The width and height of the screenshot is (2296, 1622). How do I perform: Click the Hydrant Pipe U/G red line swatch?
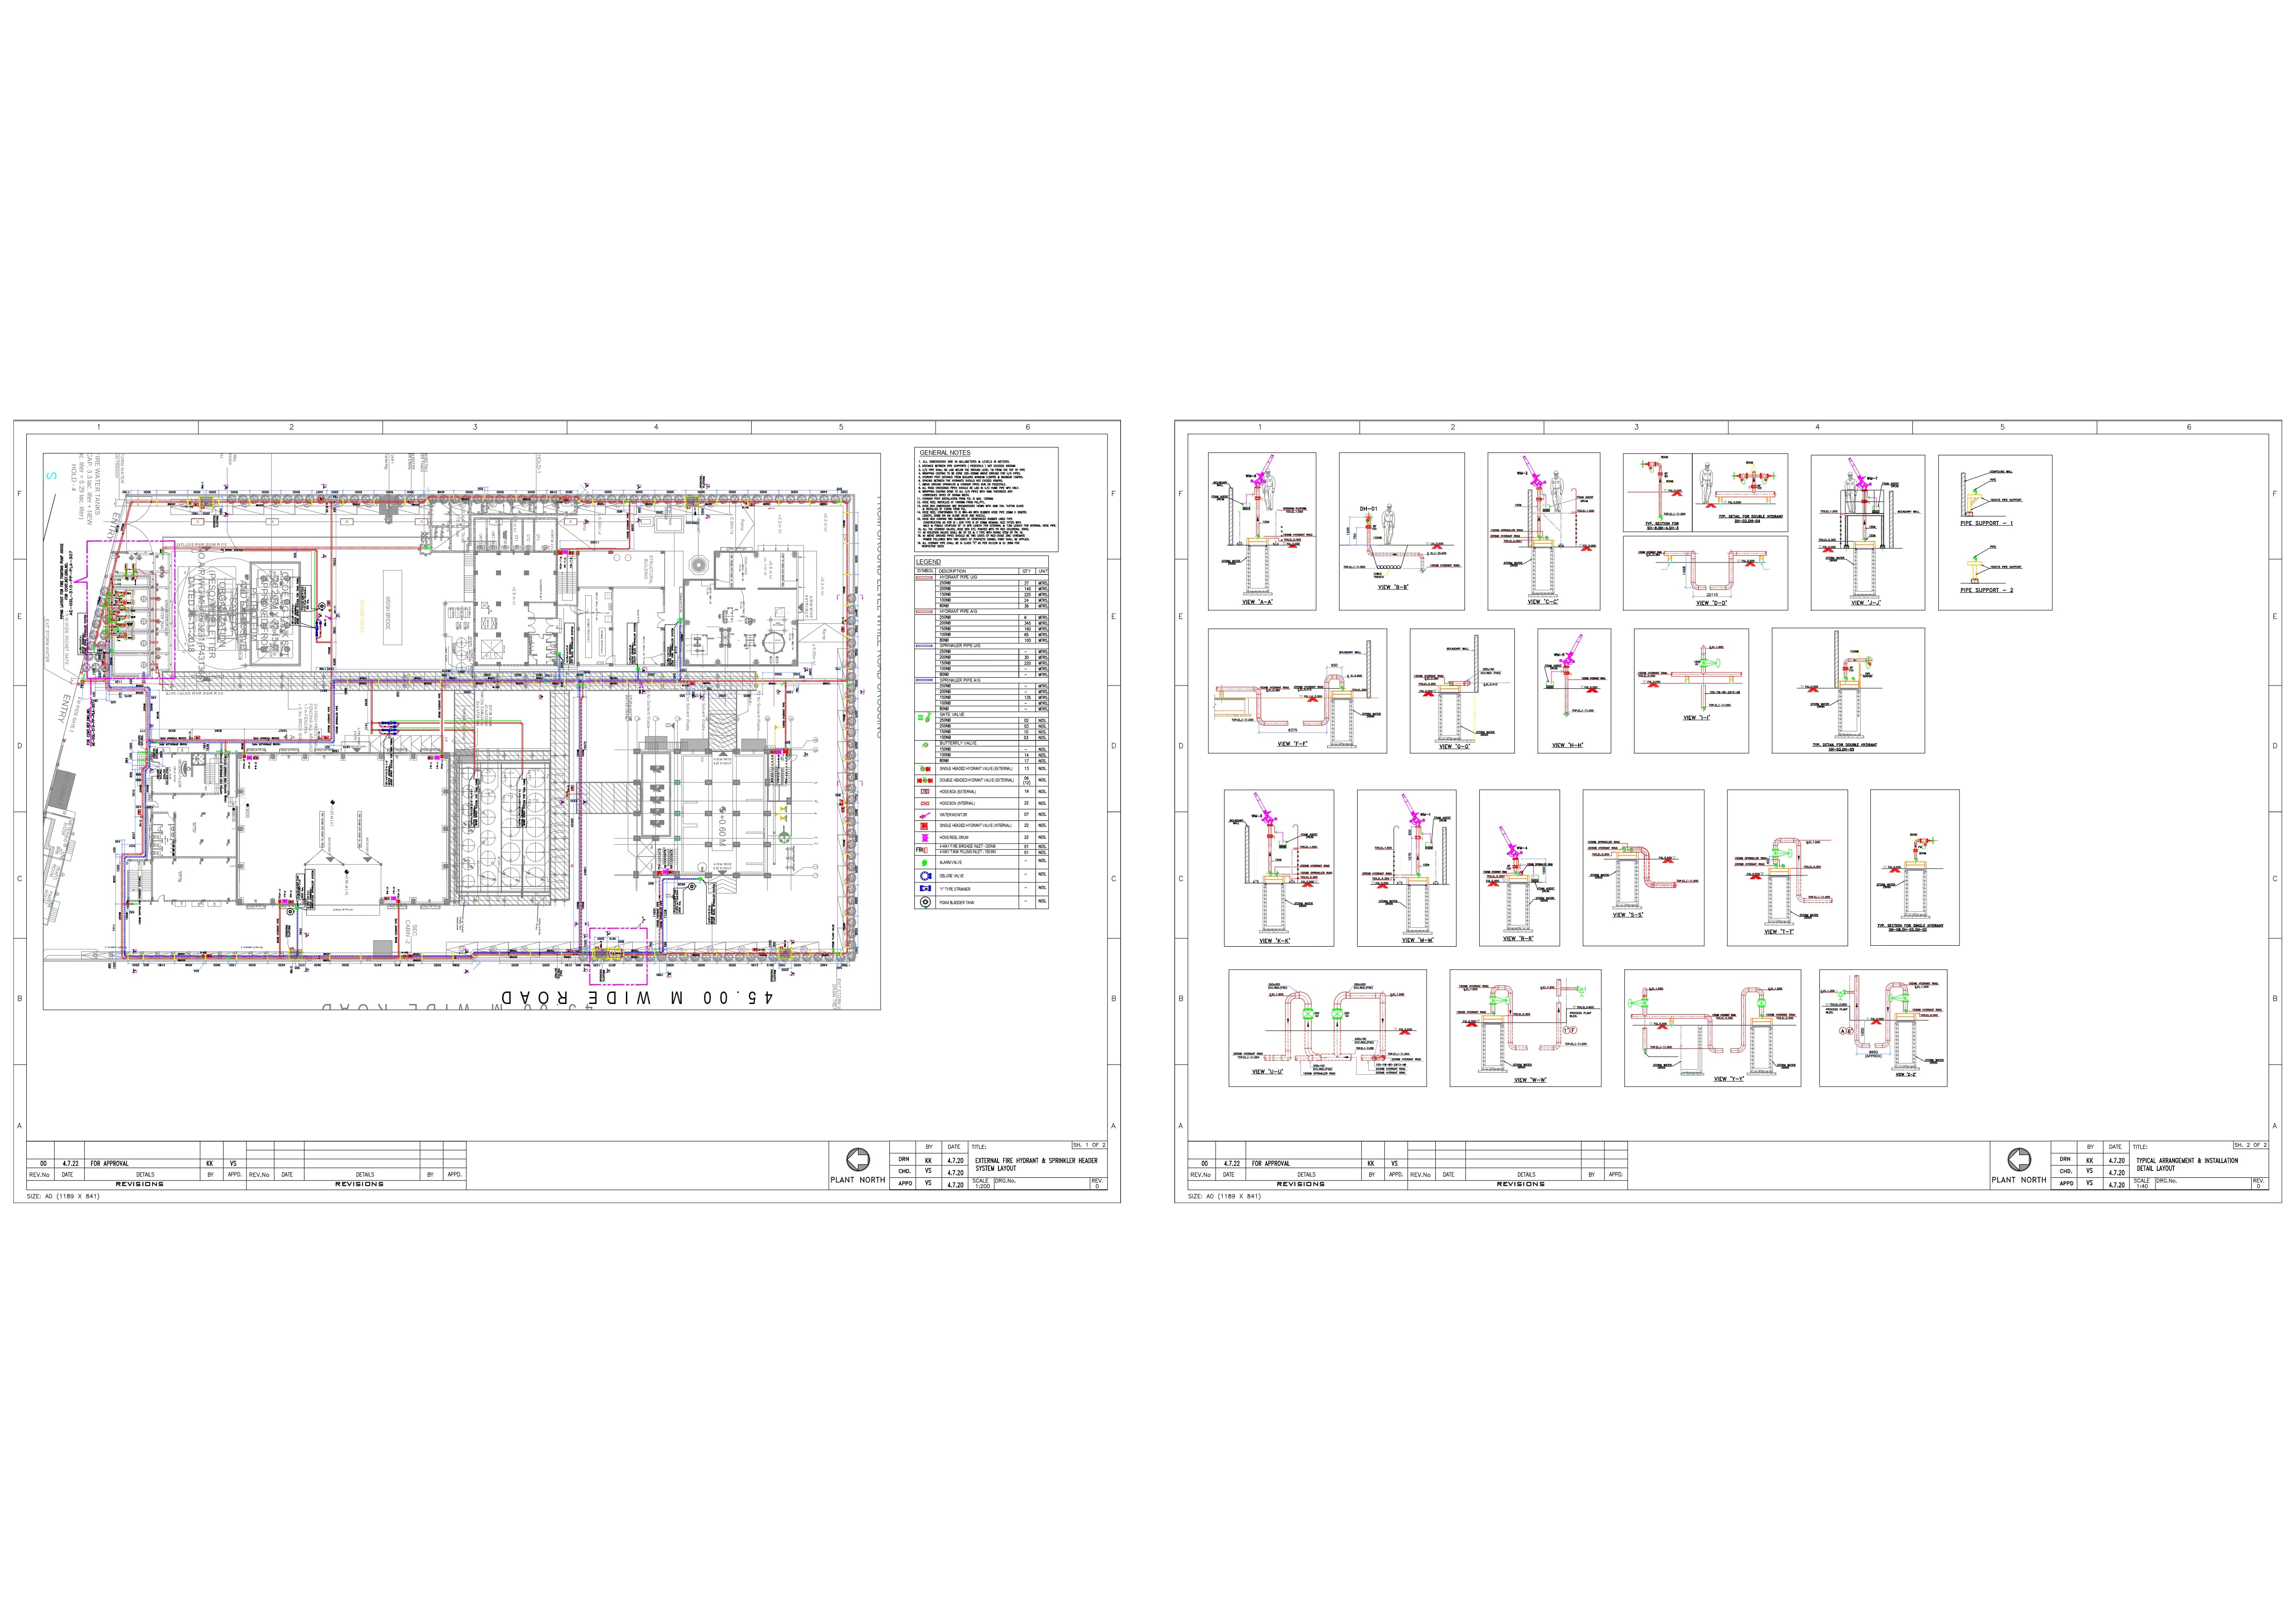pyautogui.click(x=925, y=578)
